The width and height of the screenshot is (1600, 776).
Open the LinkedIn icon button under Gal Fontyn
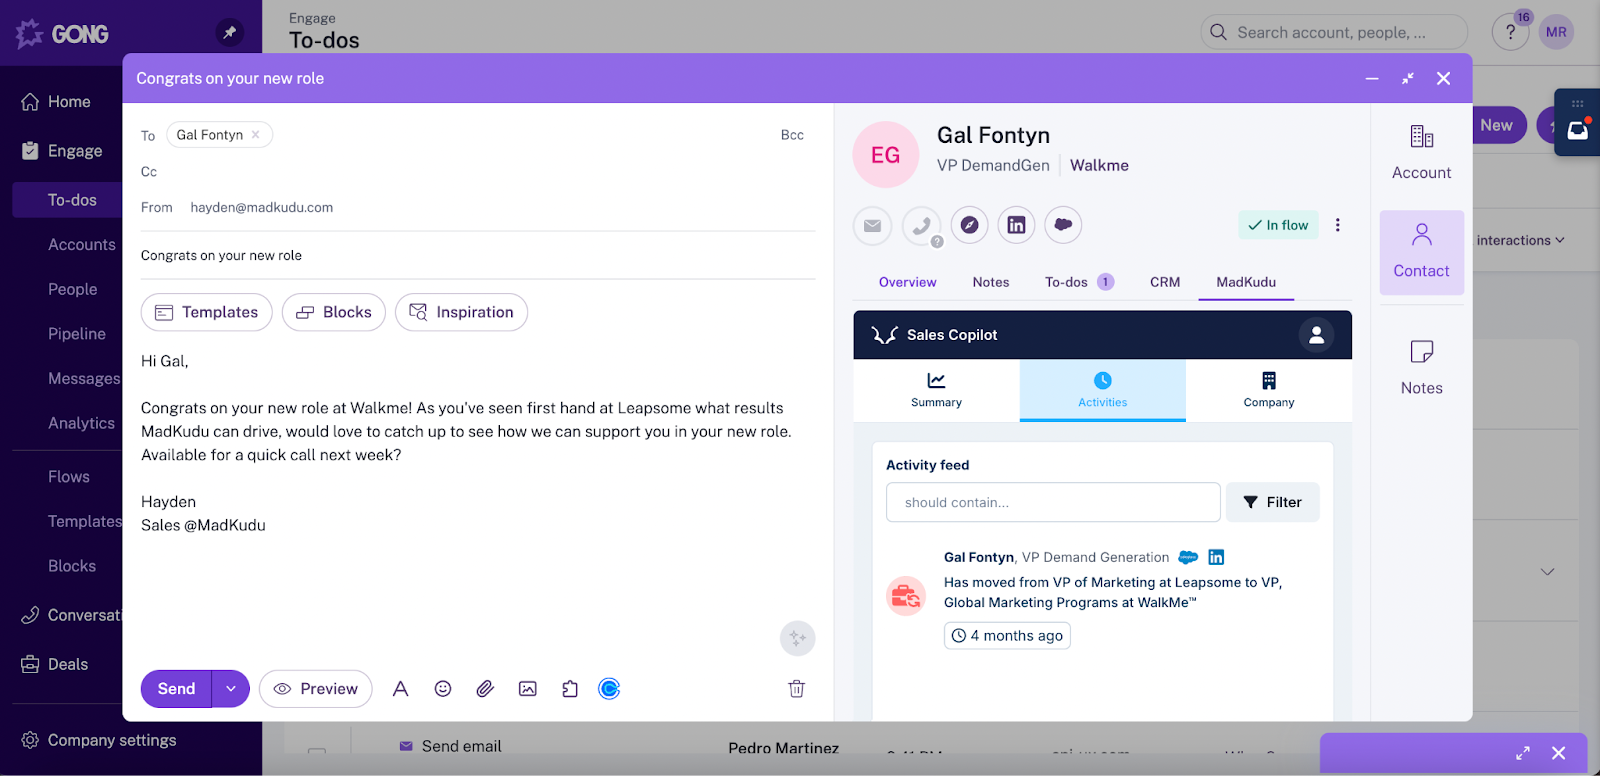tap(1016, 225)
